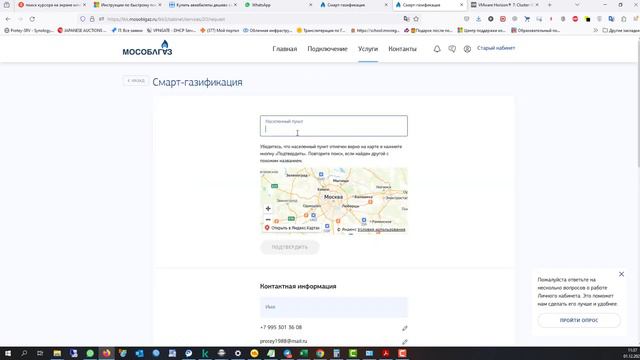This screenshot has height=360, width=640.
Task: Click the Имя input field
Action: click(x=333, y=307)
